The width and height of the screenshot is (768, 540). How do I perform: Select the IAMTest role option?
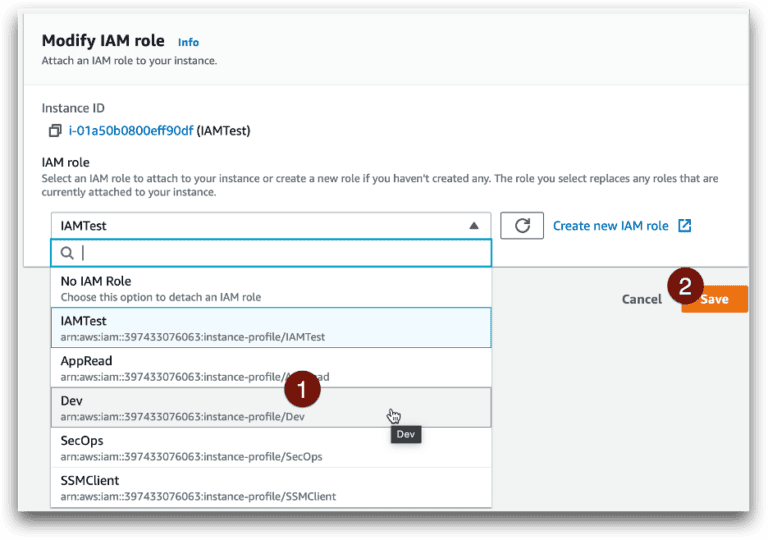coord(271,328)
